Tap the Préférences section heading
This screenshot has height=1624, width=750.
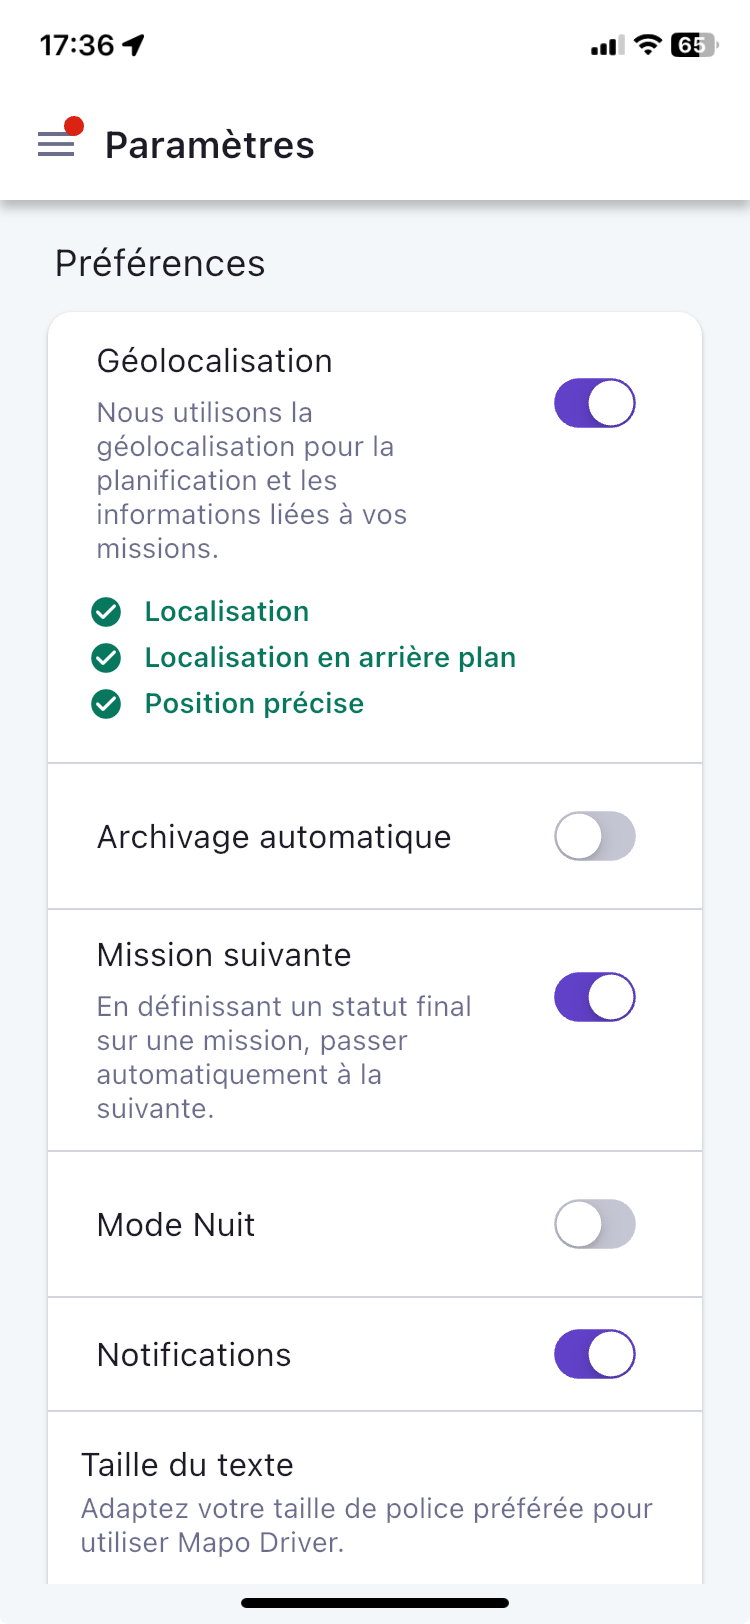160,264
